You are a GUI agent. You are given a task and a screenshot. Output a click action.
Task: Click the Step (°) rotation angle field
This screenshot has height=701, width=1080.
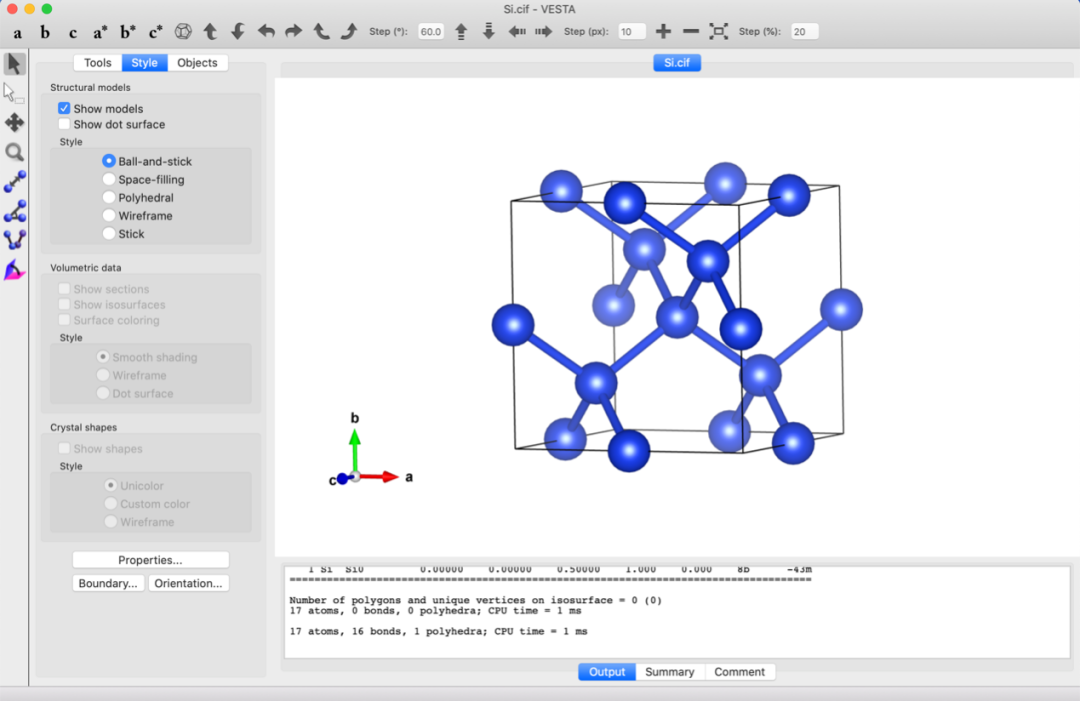[x=431, y=32]
